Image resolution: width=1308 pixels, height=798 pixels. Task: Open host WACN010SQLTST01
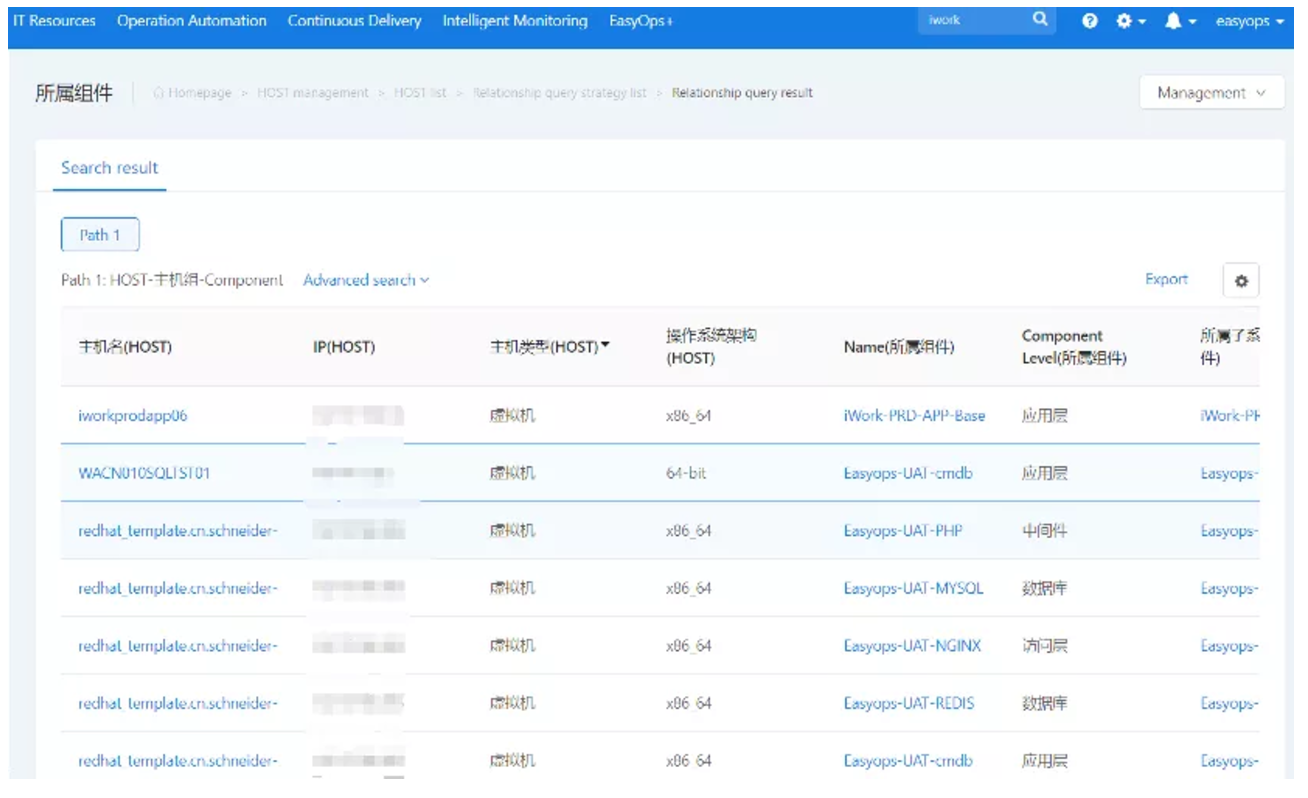click(x=144, y=473)
